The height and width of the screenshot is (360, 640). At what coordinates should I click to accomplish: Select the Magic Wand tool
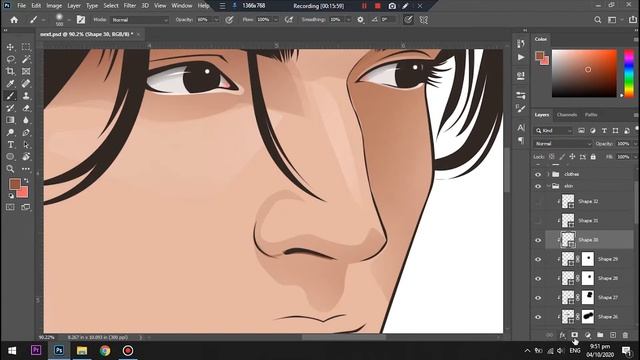point(26,60)
